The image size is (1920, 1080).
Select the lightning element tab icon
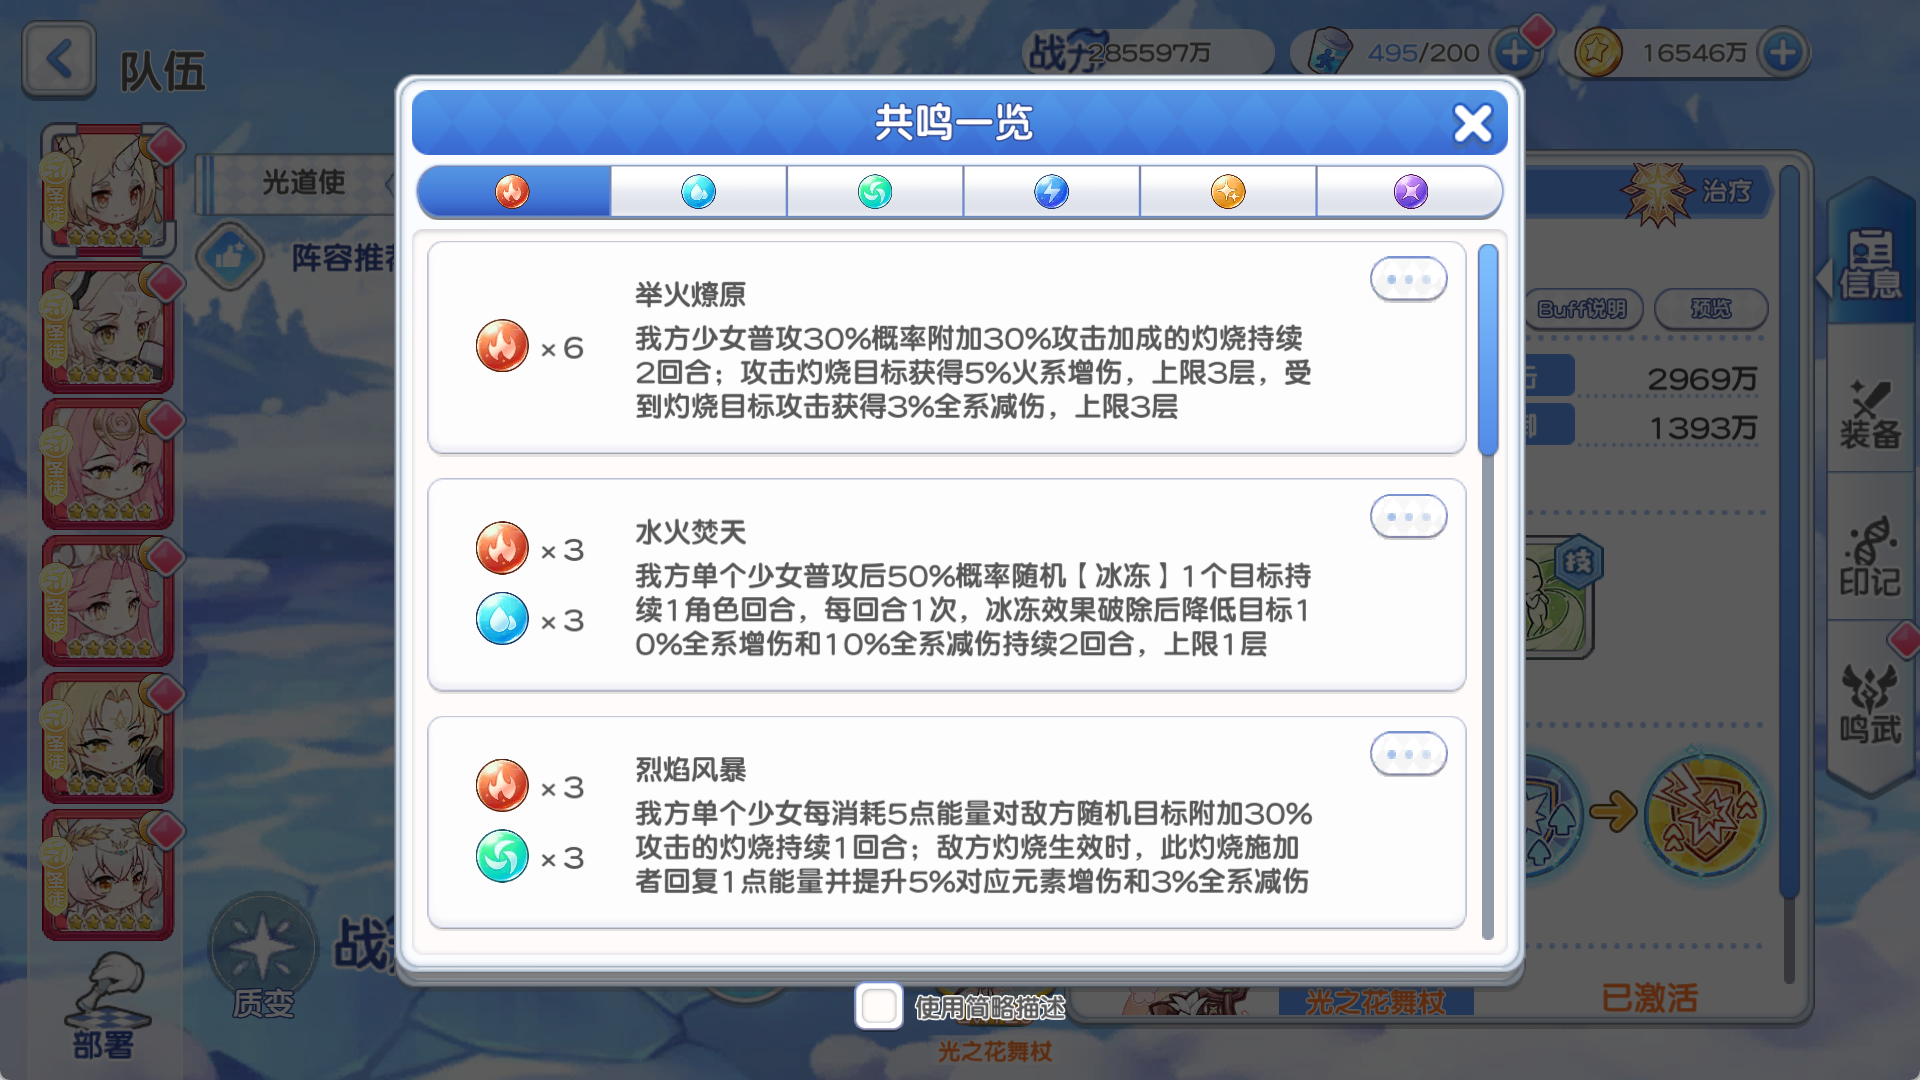click(x=1051, y=191)
